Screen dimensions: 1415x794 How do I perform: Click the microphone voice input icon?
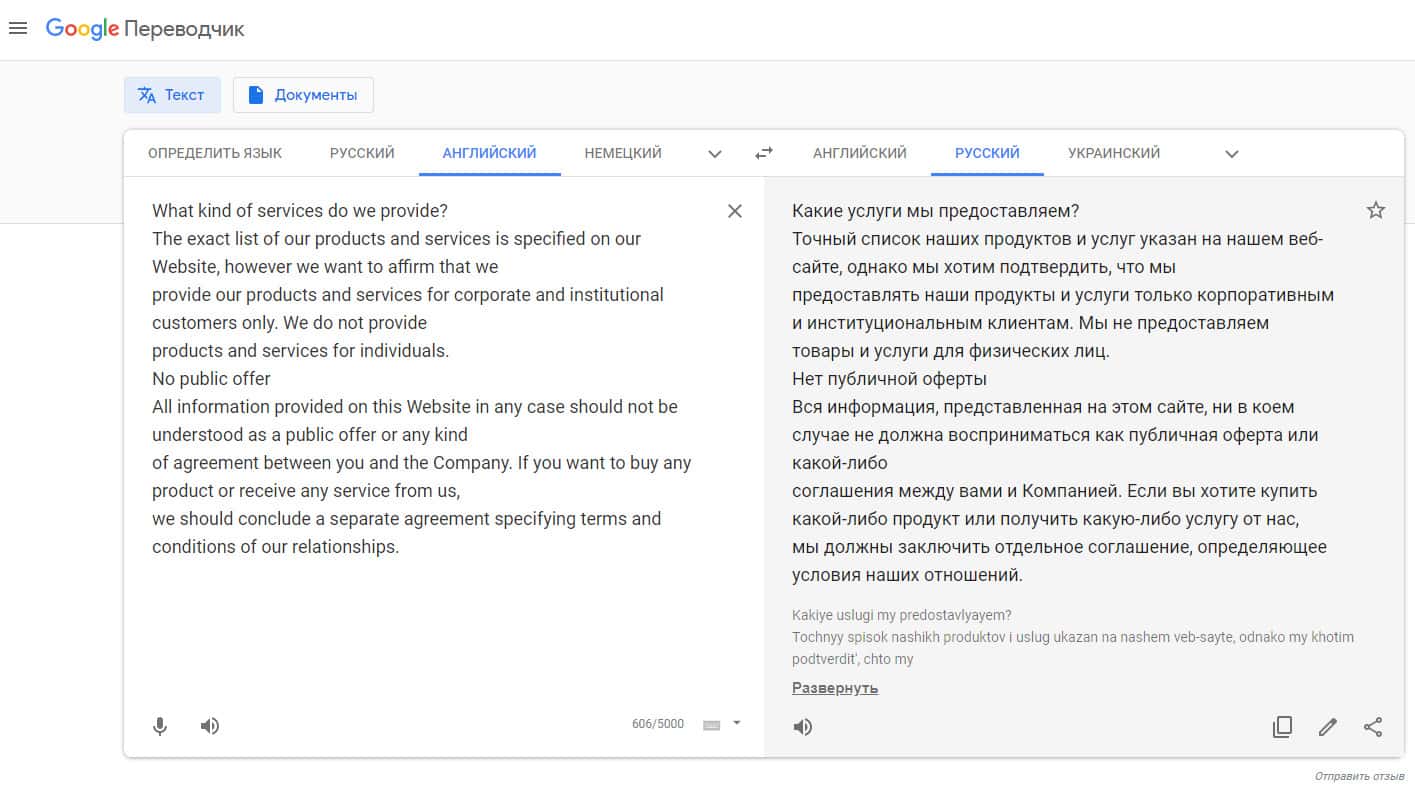pos(160,726)
